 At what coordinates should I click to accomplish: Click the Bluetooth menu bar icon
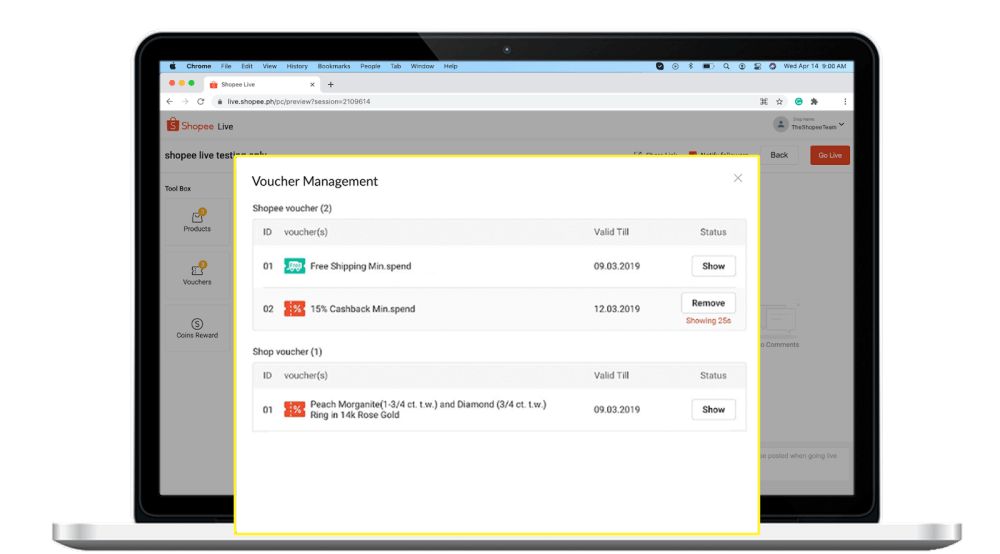691,66
